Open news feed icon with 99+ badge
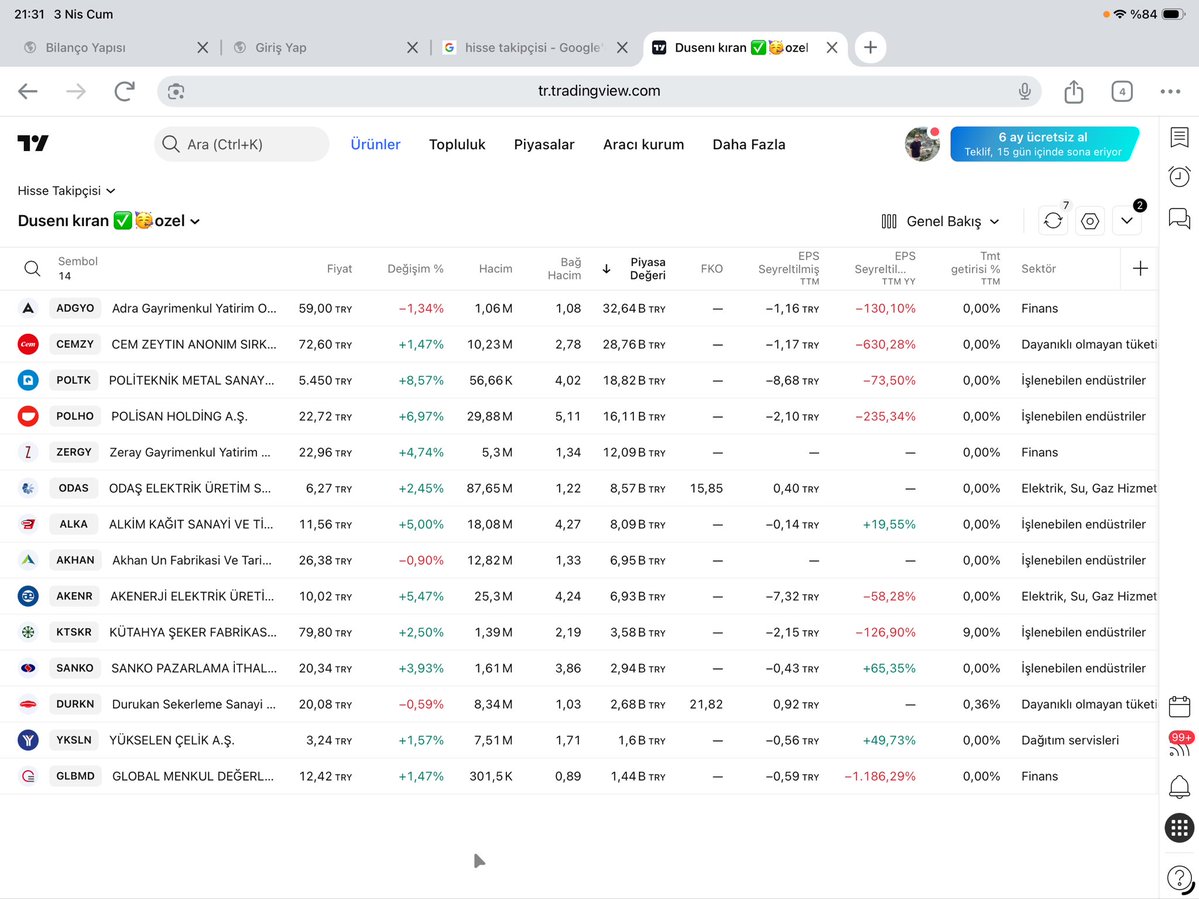This screenshot has width=1199, height=899. click(1179, 745)
